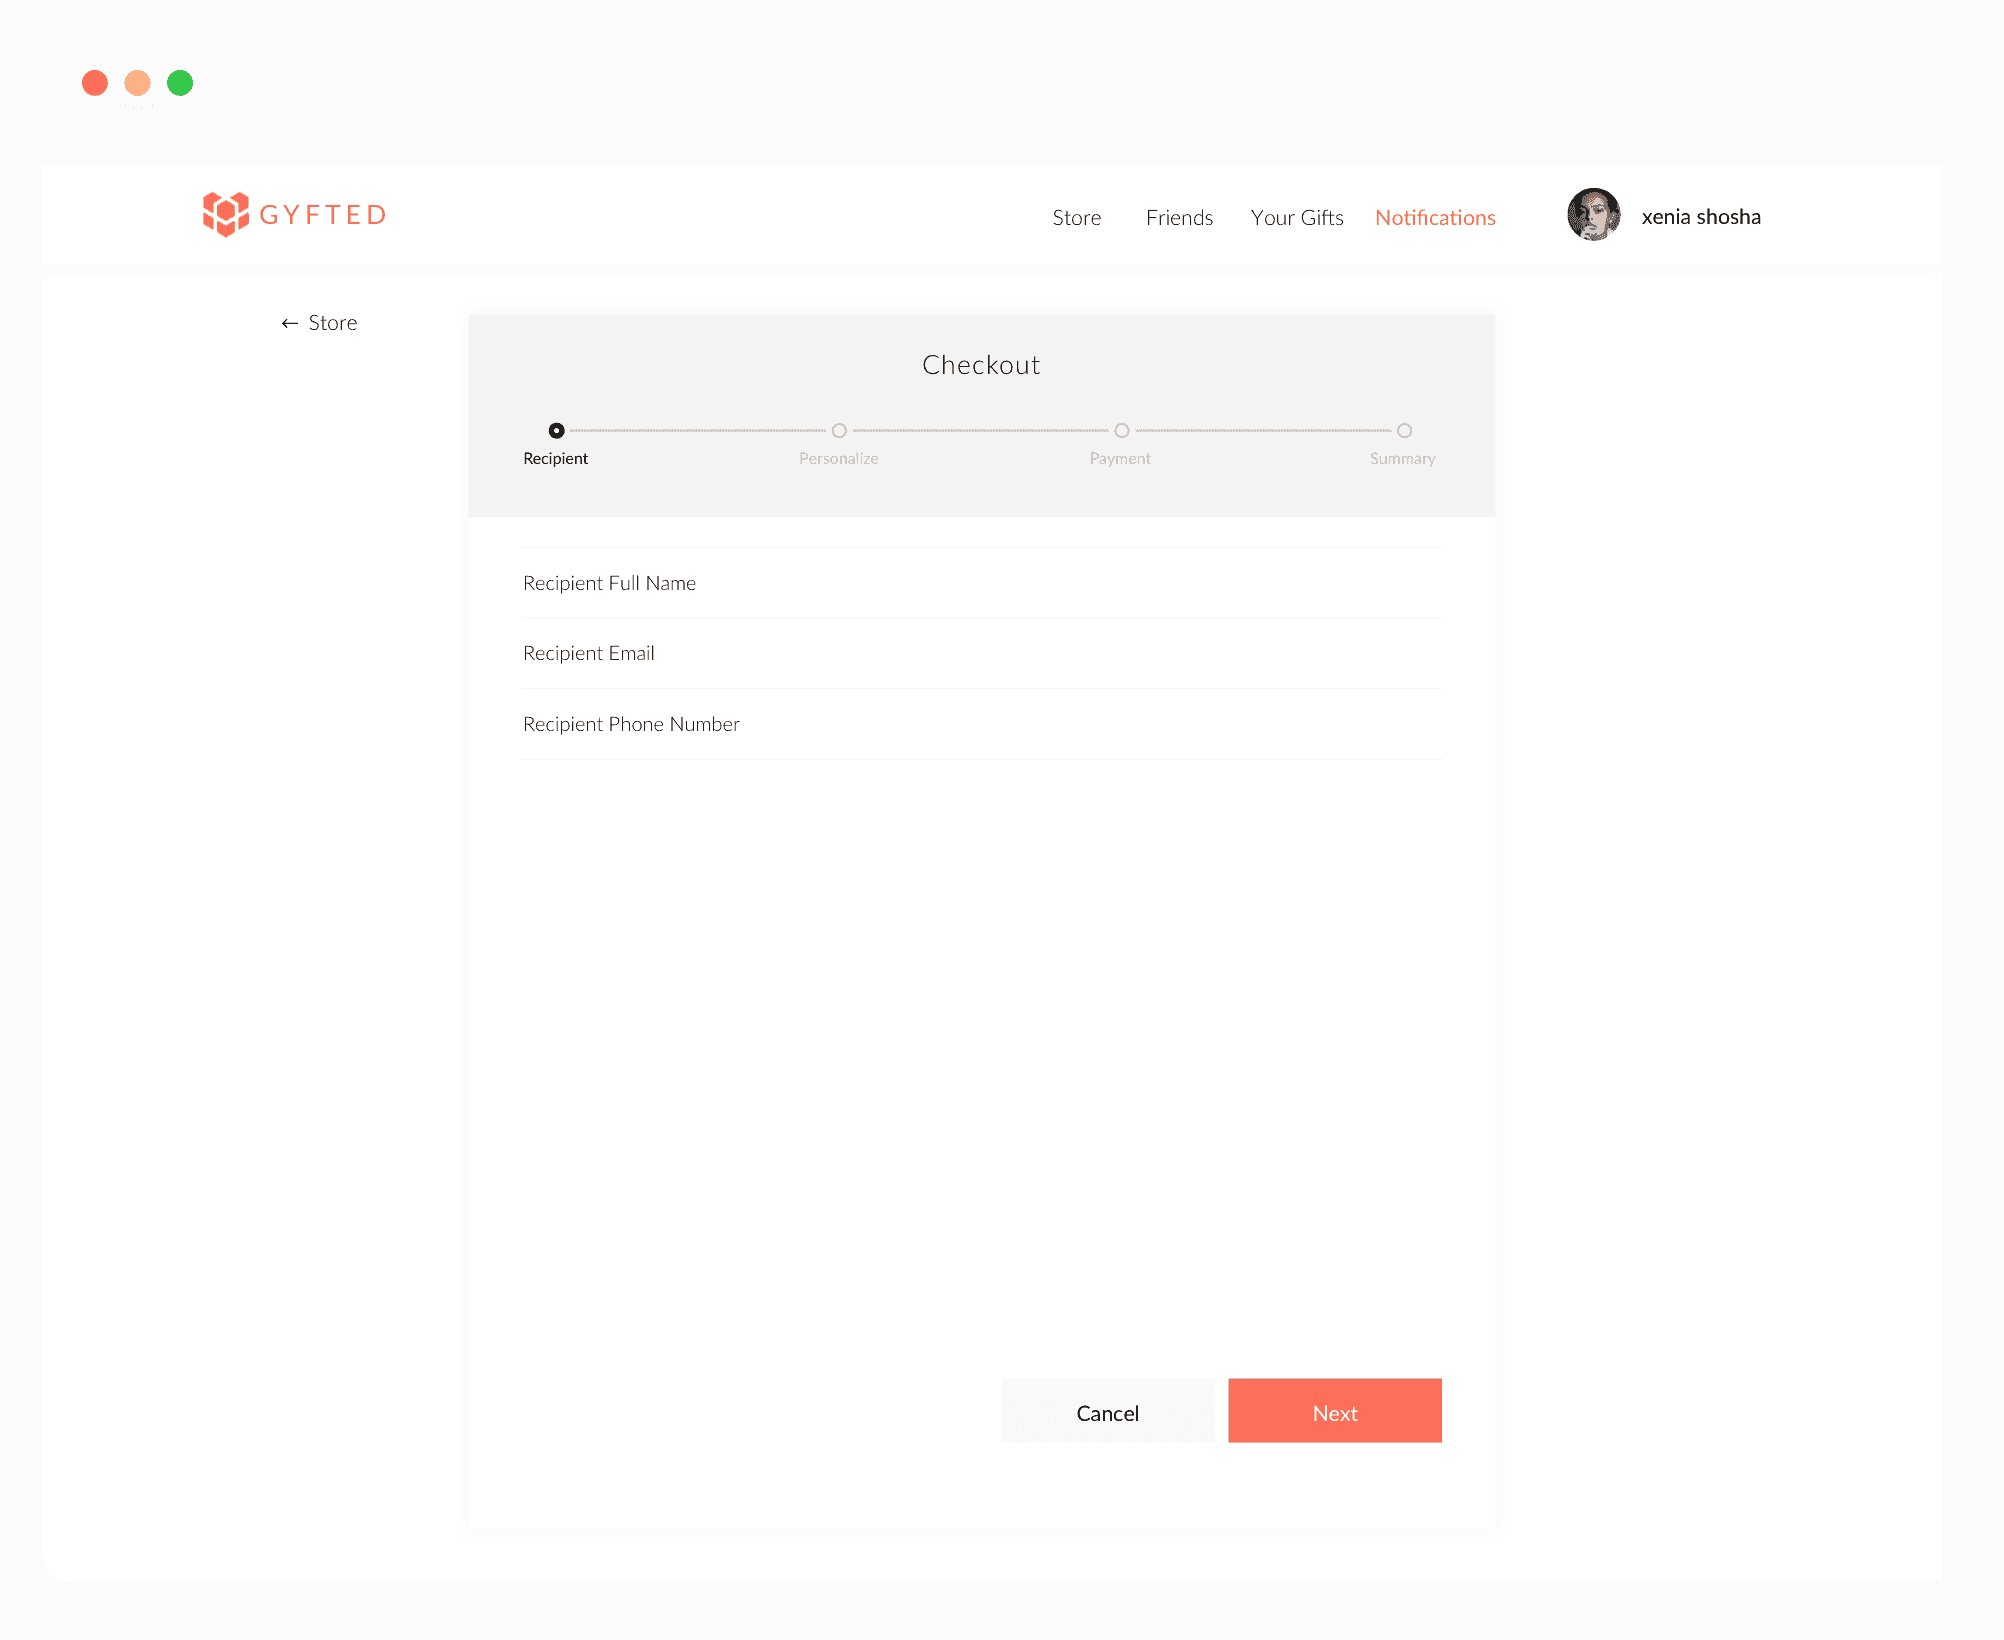Select the Summary step circle

[x=1404, y=431]
